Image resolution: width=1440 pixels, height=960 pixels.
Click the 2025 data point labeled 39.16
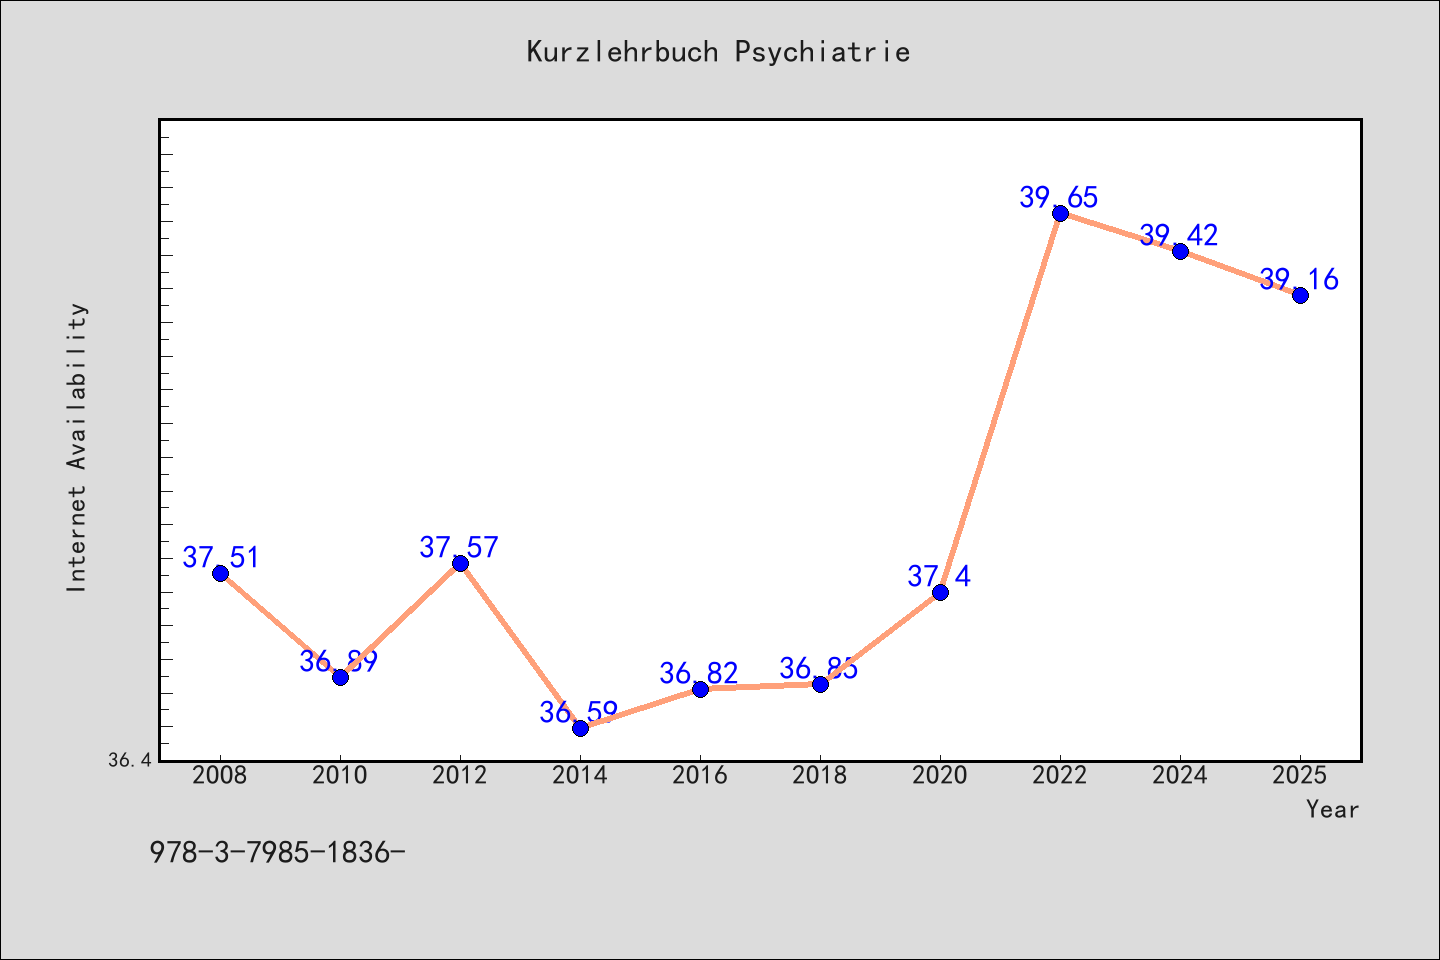click(x=1300, y=295)
